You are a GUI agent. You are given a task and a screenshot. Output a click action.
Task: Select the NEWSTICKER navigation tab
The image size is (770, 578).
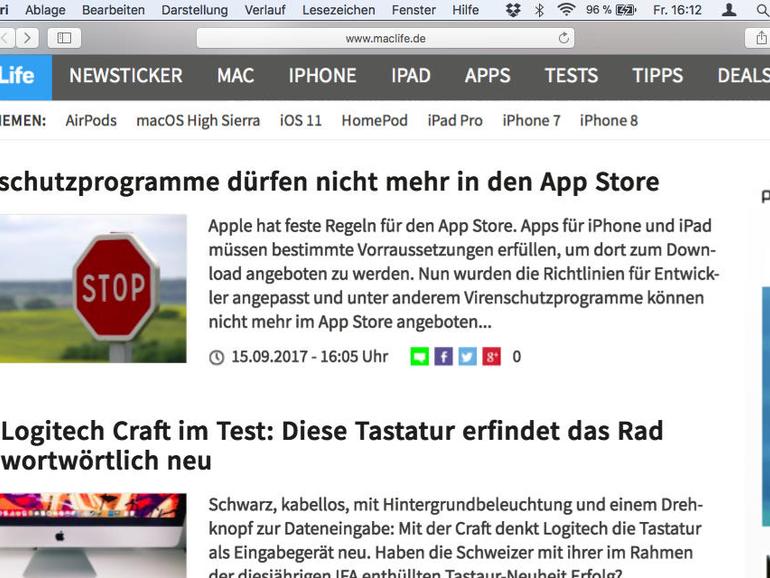click(x=126, y=76)
